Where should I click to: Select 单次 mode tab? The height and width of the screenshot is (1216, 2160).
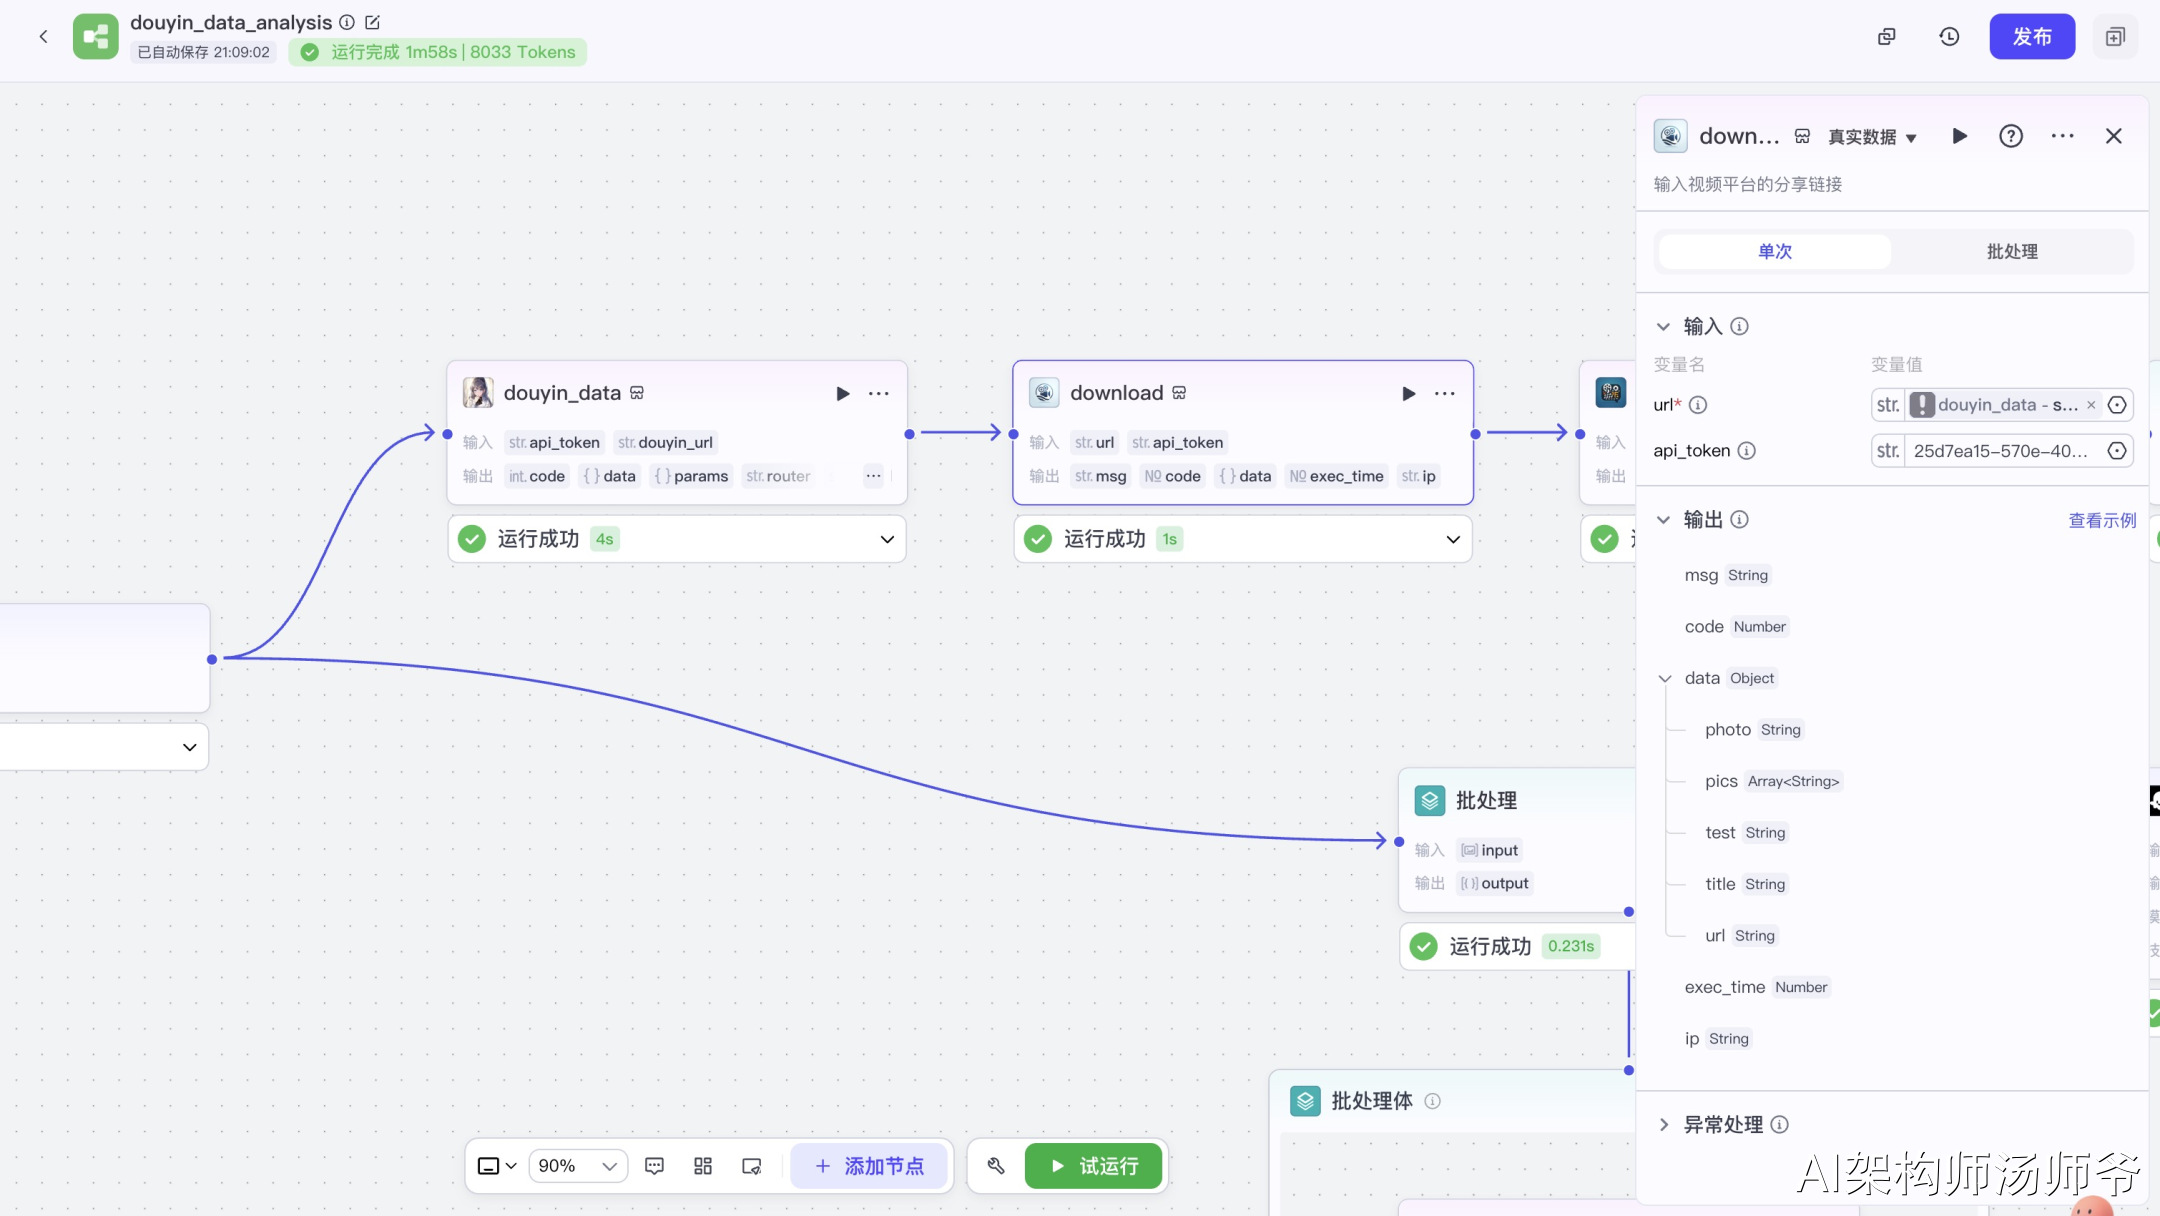coord(1774,252)
